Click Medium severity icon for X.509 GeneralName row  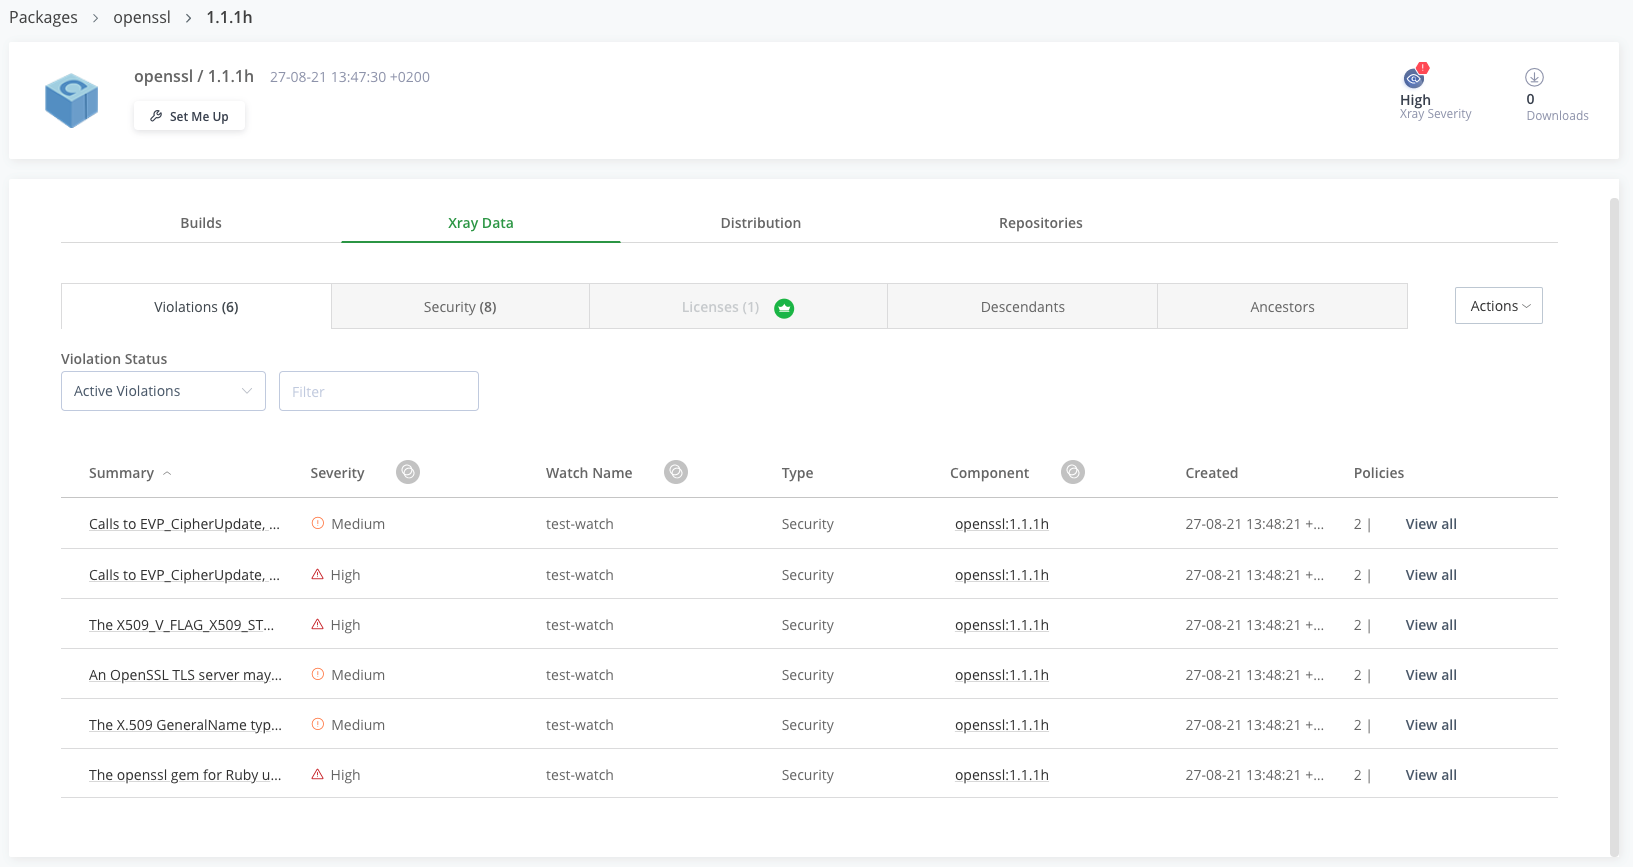(x=318, y=724)
